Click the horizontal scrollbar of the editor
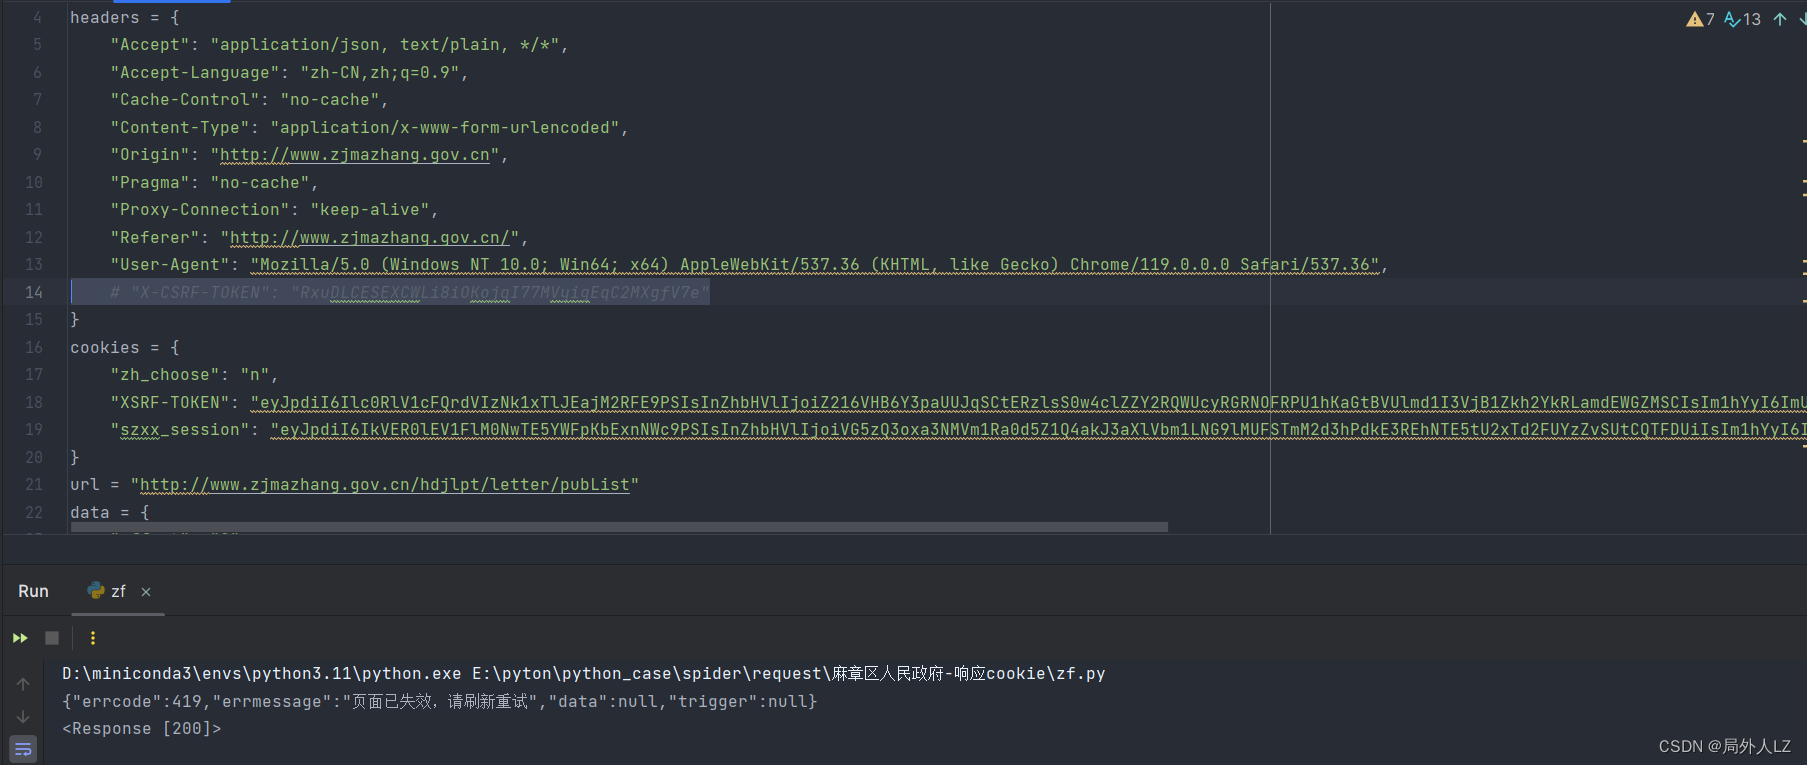The height and width of the screenshot is (765, 1807). click(619, 527)
